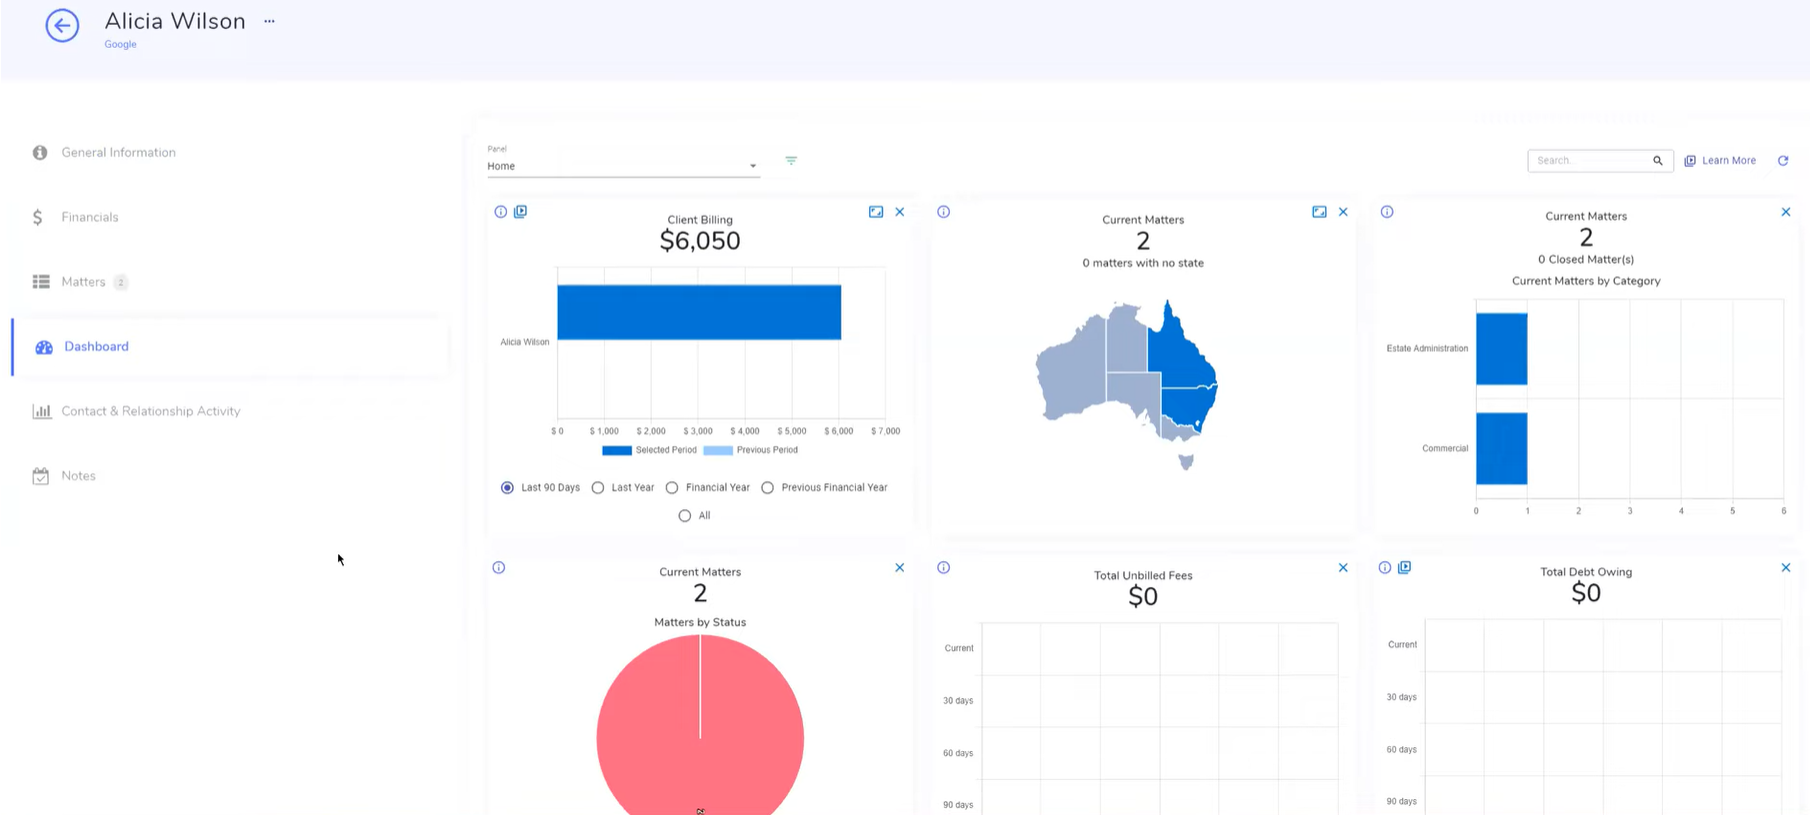Click the Learn More link
Viewport: 1810px width, 815px height.
click(x=1728, y=160)
